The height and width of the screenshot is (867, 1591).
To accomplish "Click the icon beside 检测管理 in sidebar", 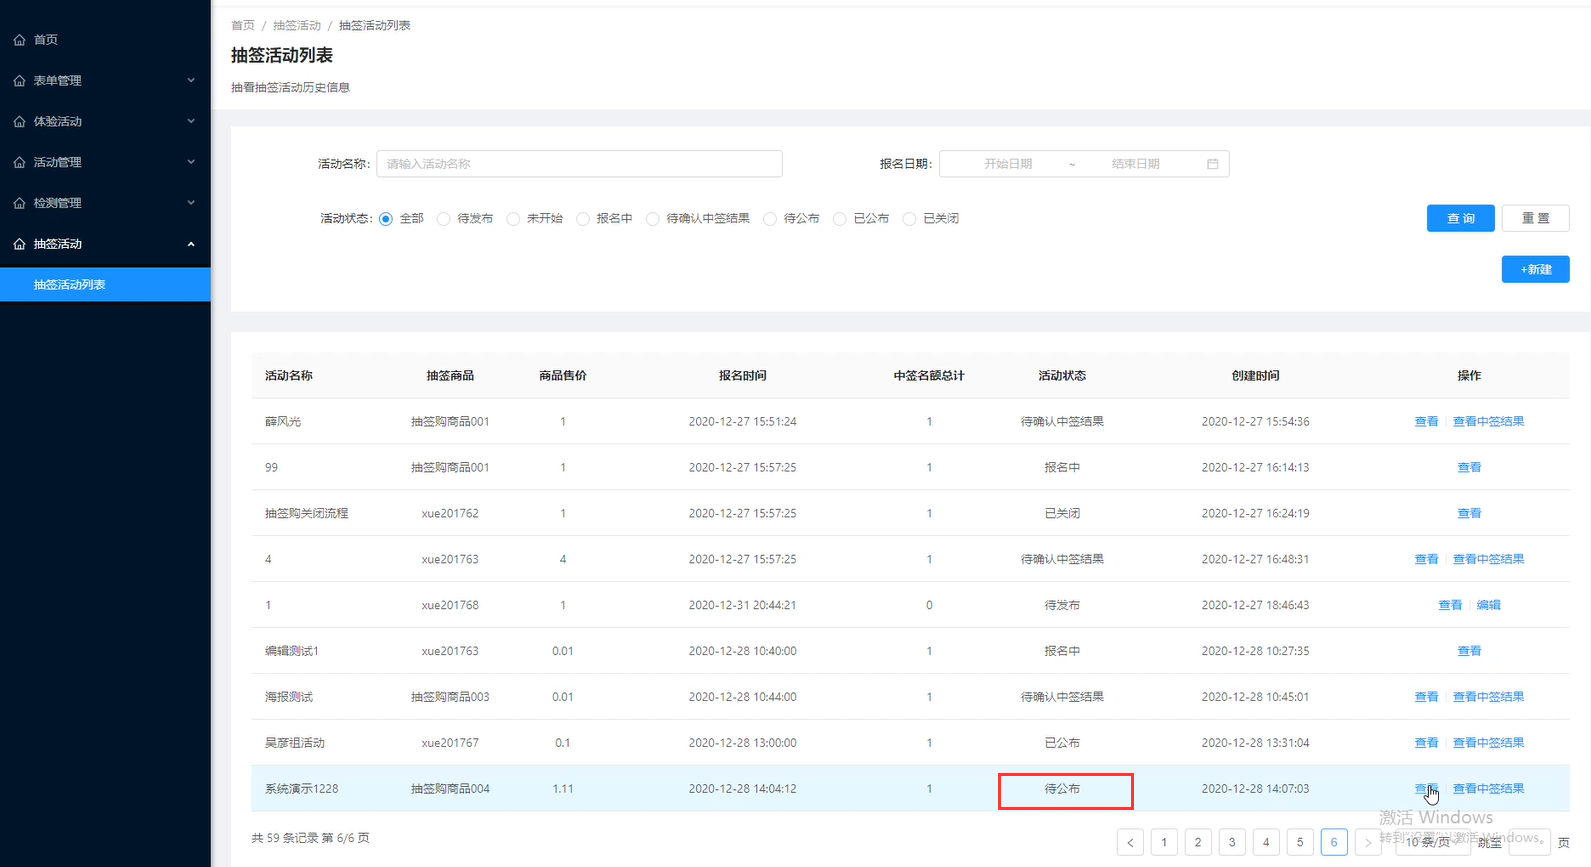I will (19, 203).
